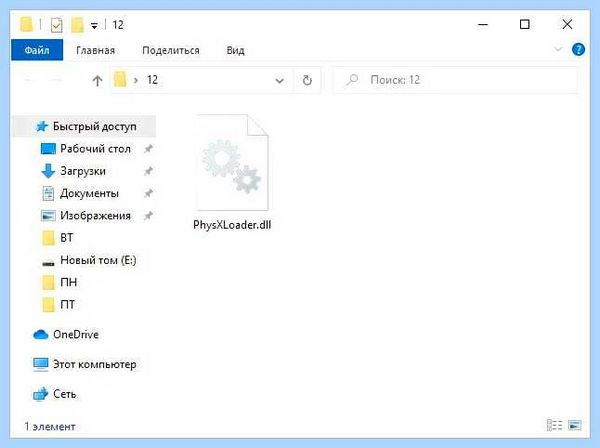600x448 pixels.
Task: Select the PhysXLoader.dll file thumbnail
Action: pyautogui.click(x=233, y=163)
